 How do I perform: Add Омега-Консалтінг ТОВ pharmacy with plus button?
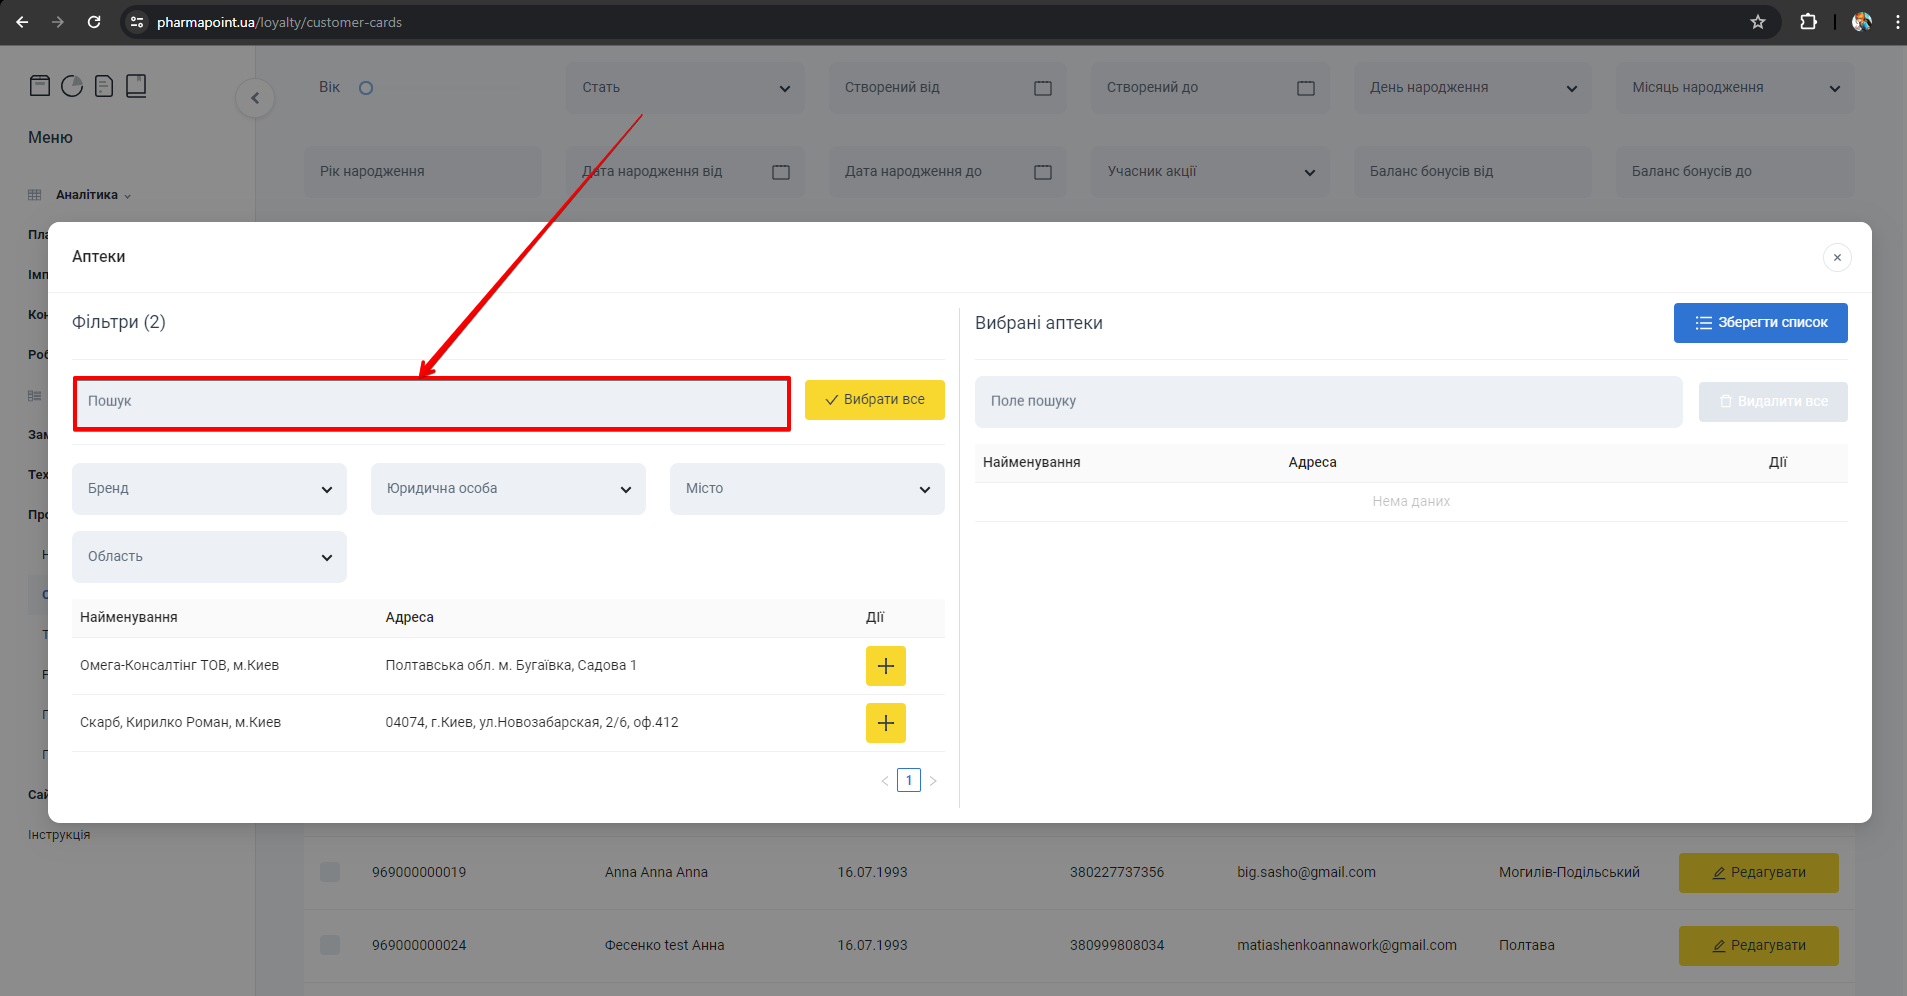pyautogui.click(x=885, y=666)
